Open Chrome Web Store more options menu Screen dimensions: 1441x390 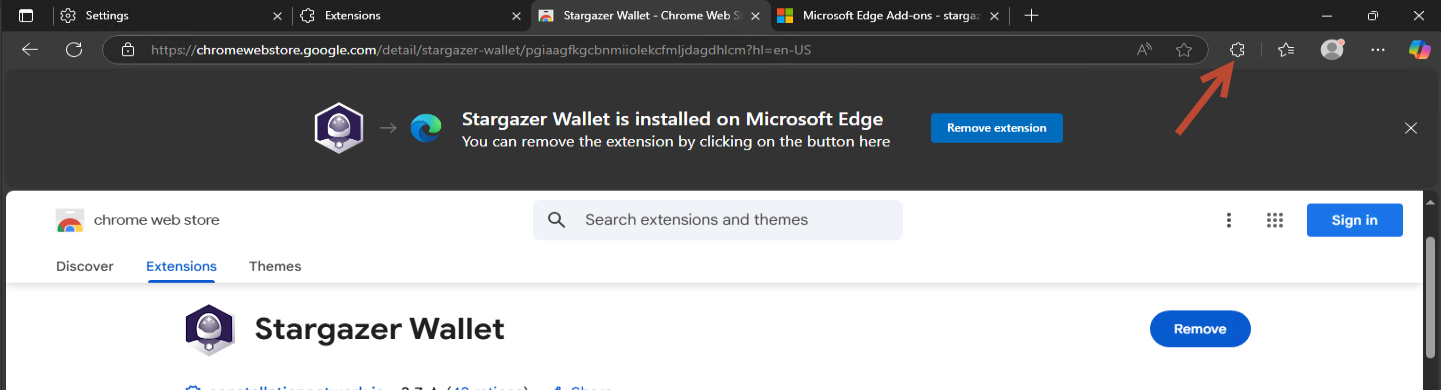point(1228,220)
